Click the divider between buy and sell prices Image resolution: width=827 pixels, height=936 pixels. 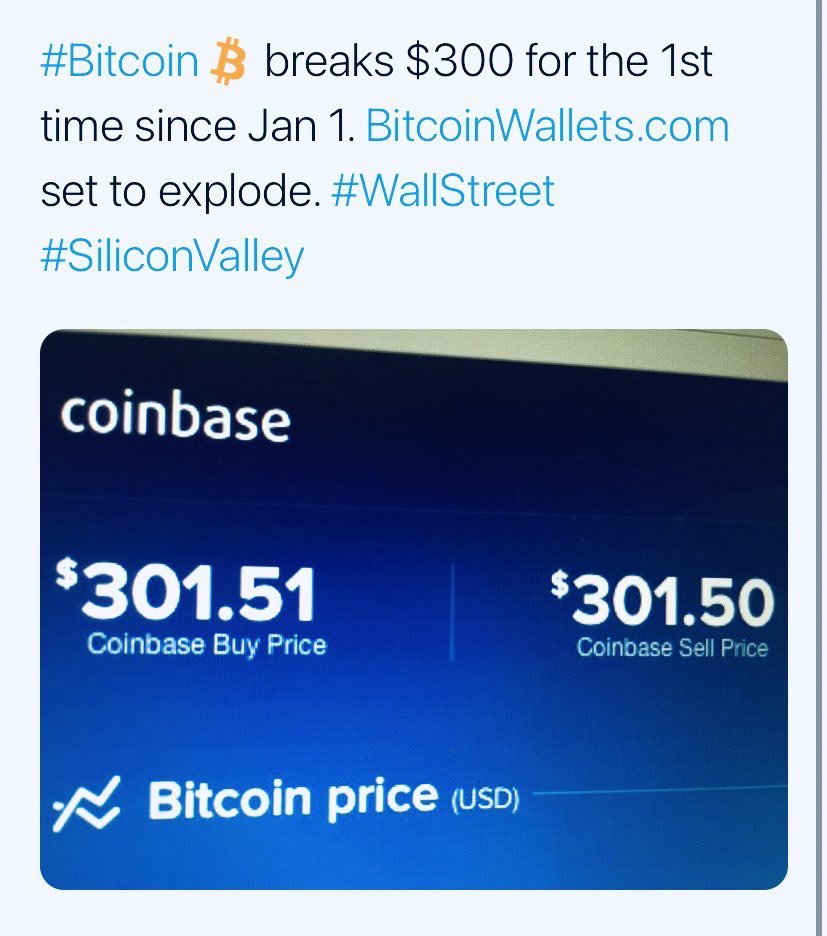pyautogui.click(x=451, y=612)
